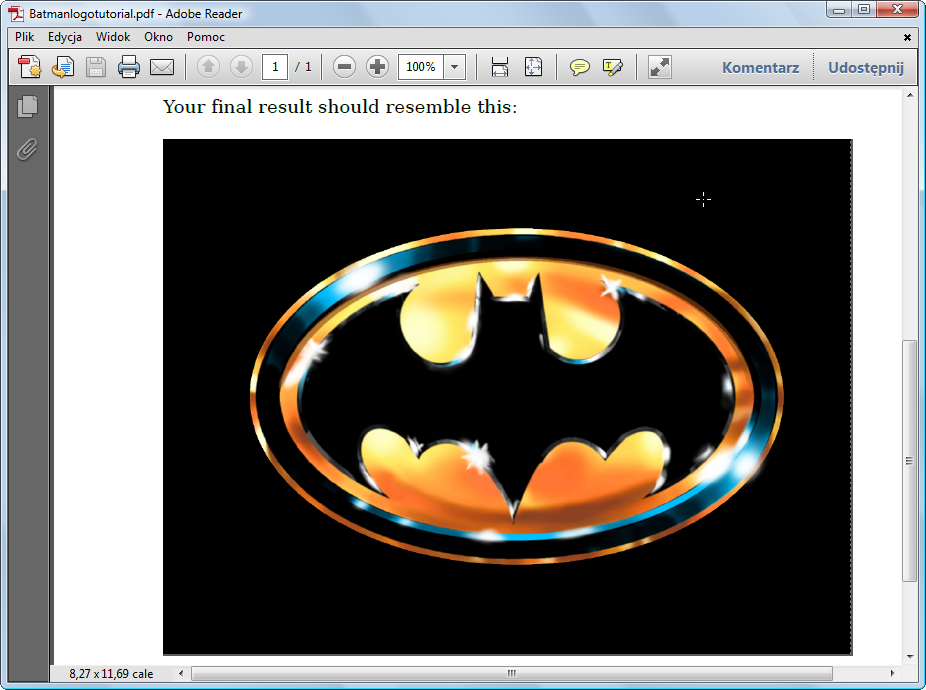926x690 pixels.
Task: Click the Batman logo image
Action: click(507, 397)
